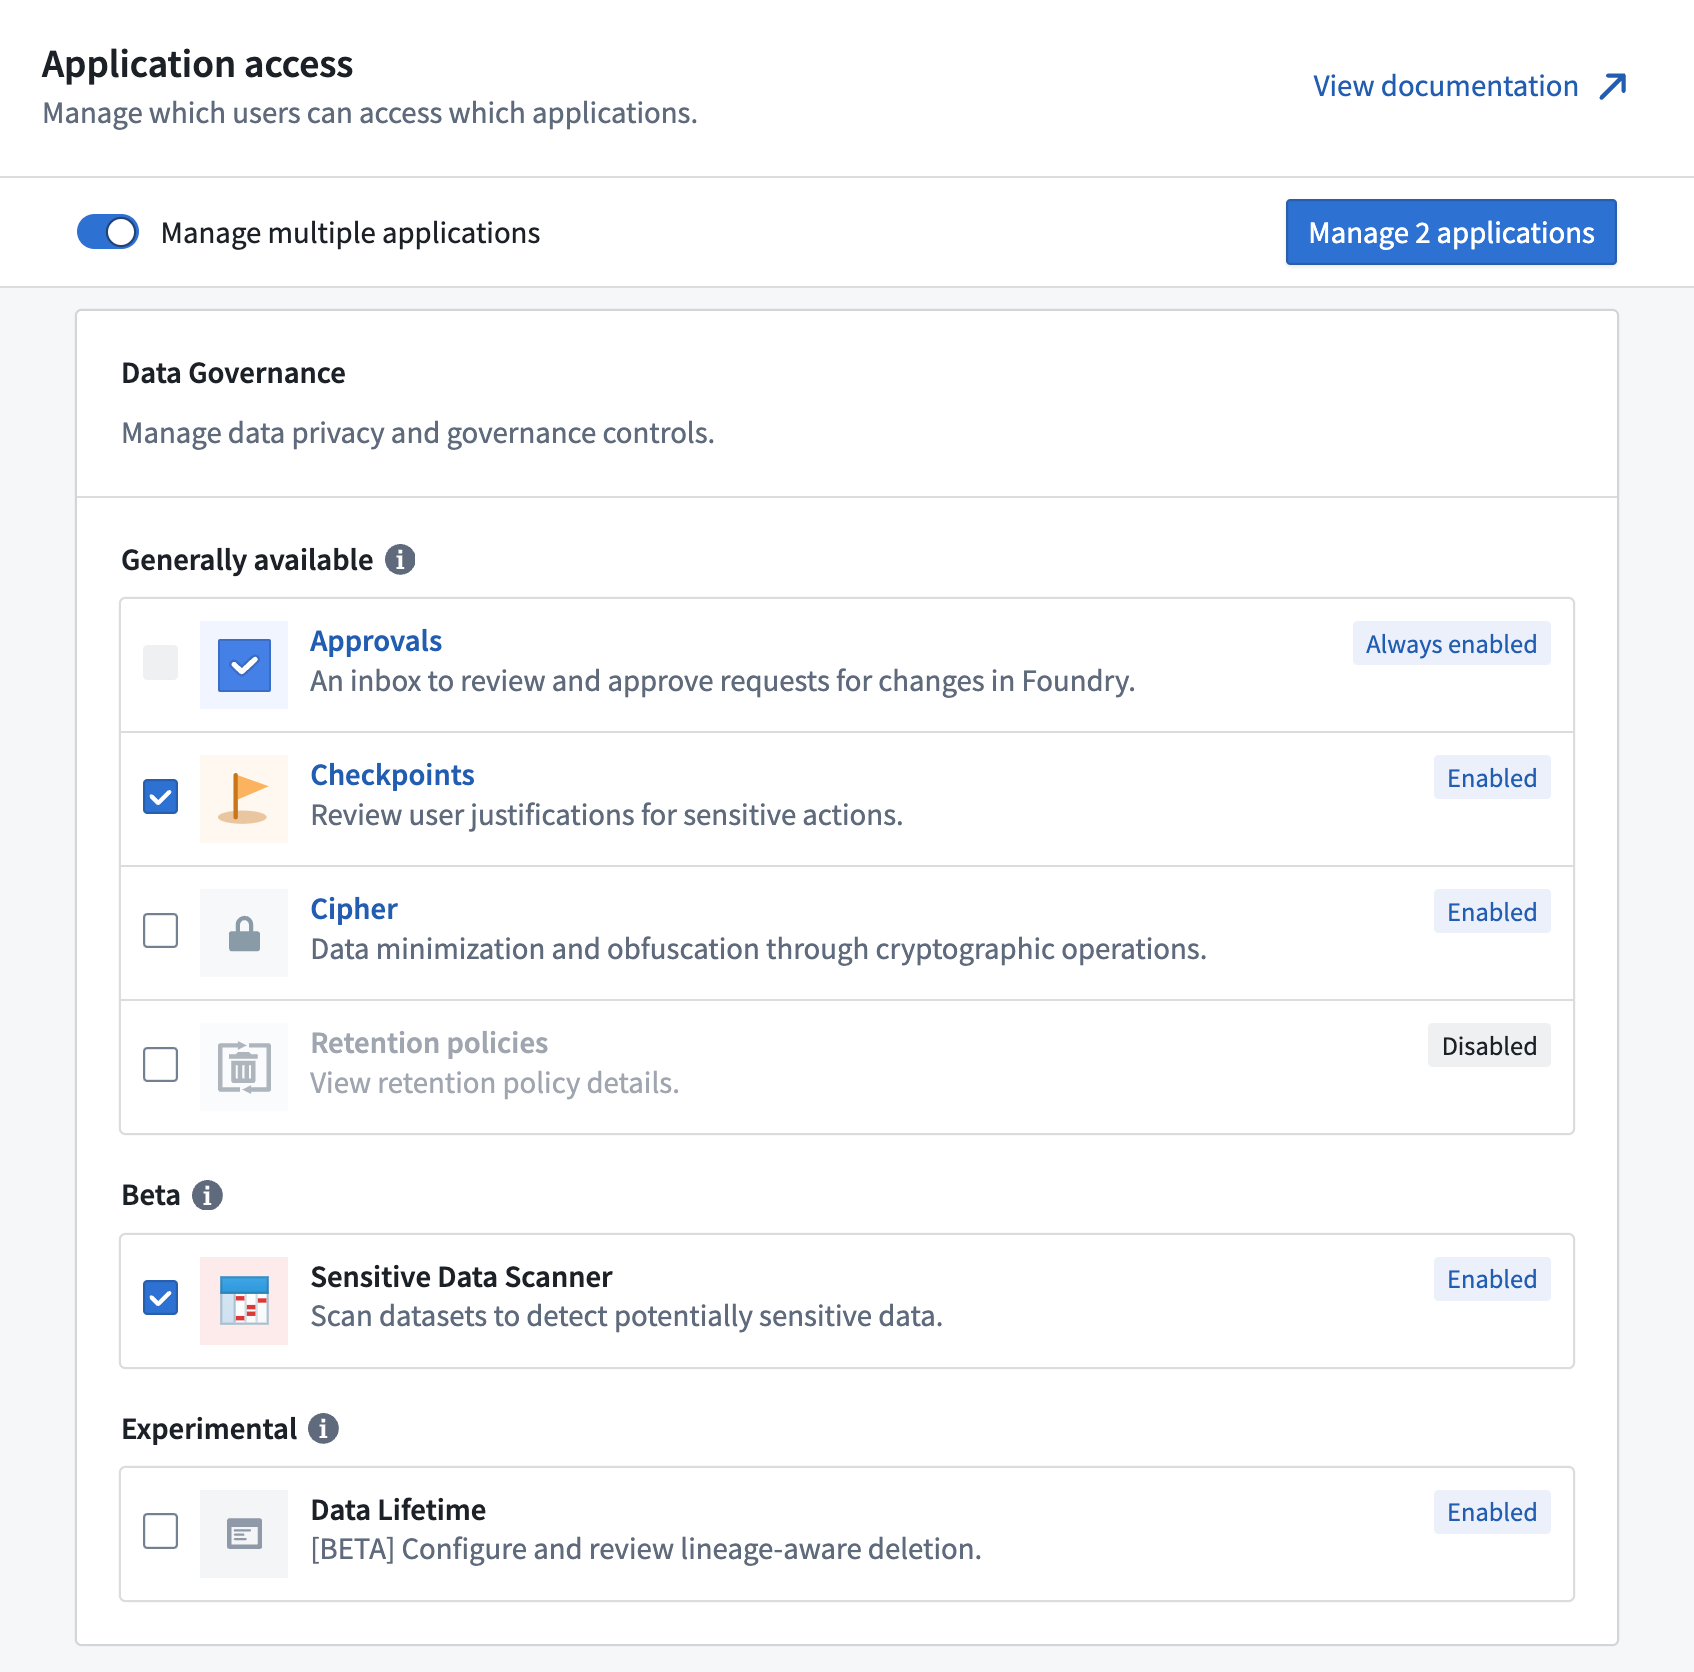Screen dimensions: 1694x1672
Task: Open info icon next to Experimental
Action: (323, 1428)
